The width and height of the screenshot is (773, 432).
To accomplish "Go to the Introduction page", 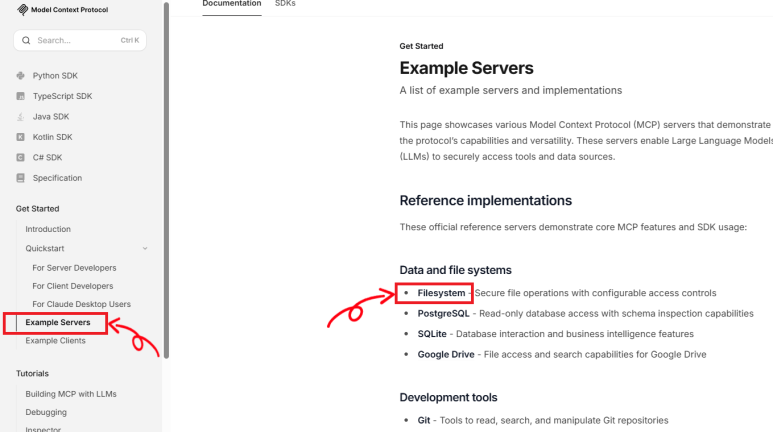I will point(48,229).
